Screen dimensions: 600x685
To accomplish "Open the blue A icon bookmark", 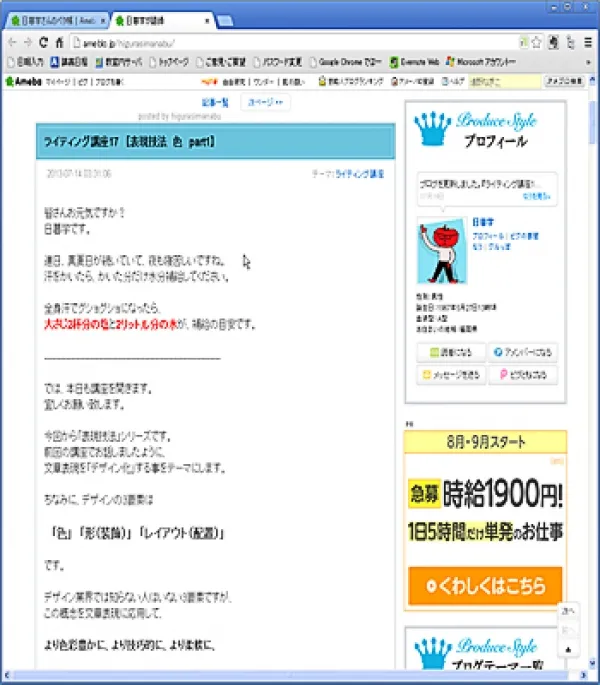I will coord(69,62).
